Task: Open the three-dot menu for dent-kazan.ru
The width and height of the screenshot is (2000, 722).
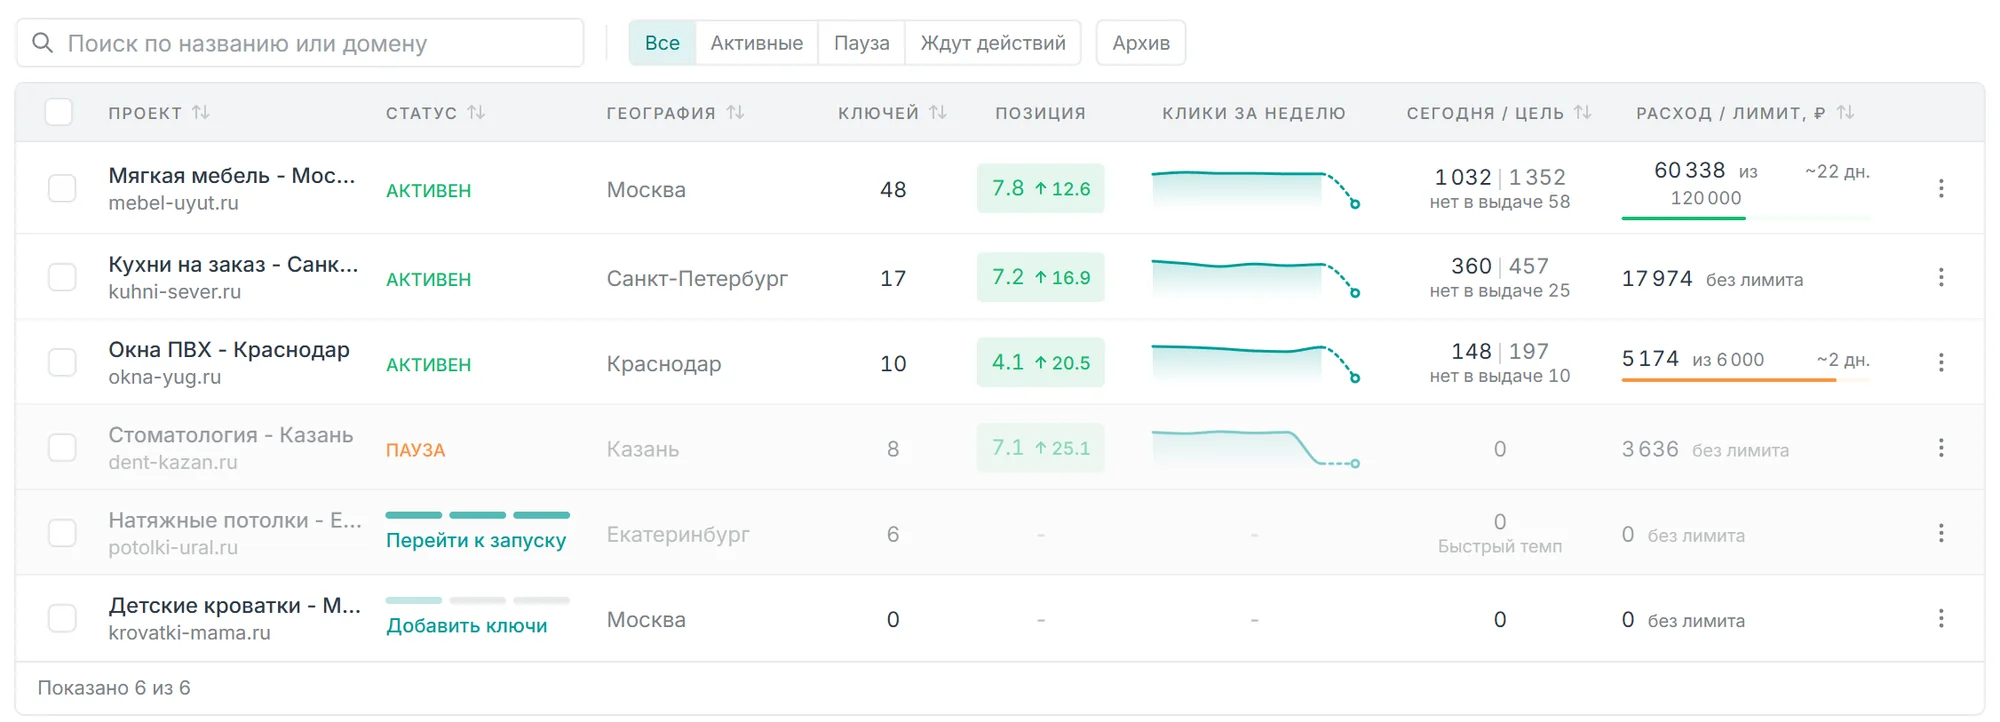Action: pyautogui.click(x=1941, y=448)
